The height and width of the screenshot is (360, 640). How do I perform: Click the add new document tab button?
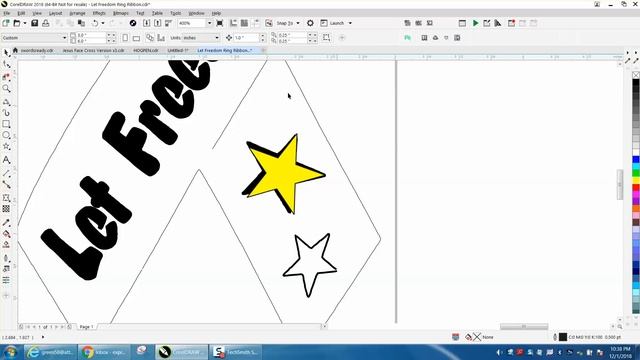(x=263, y=50)
